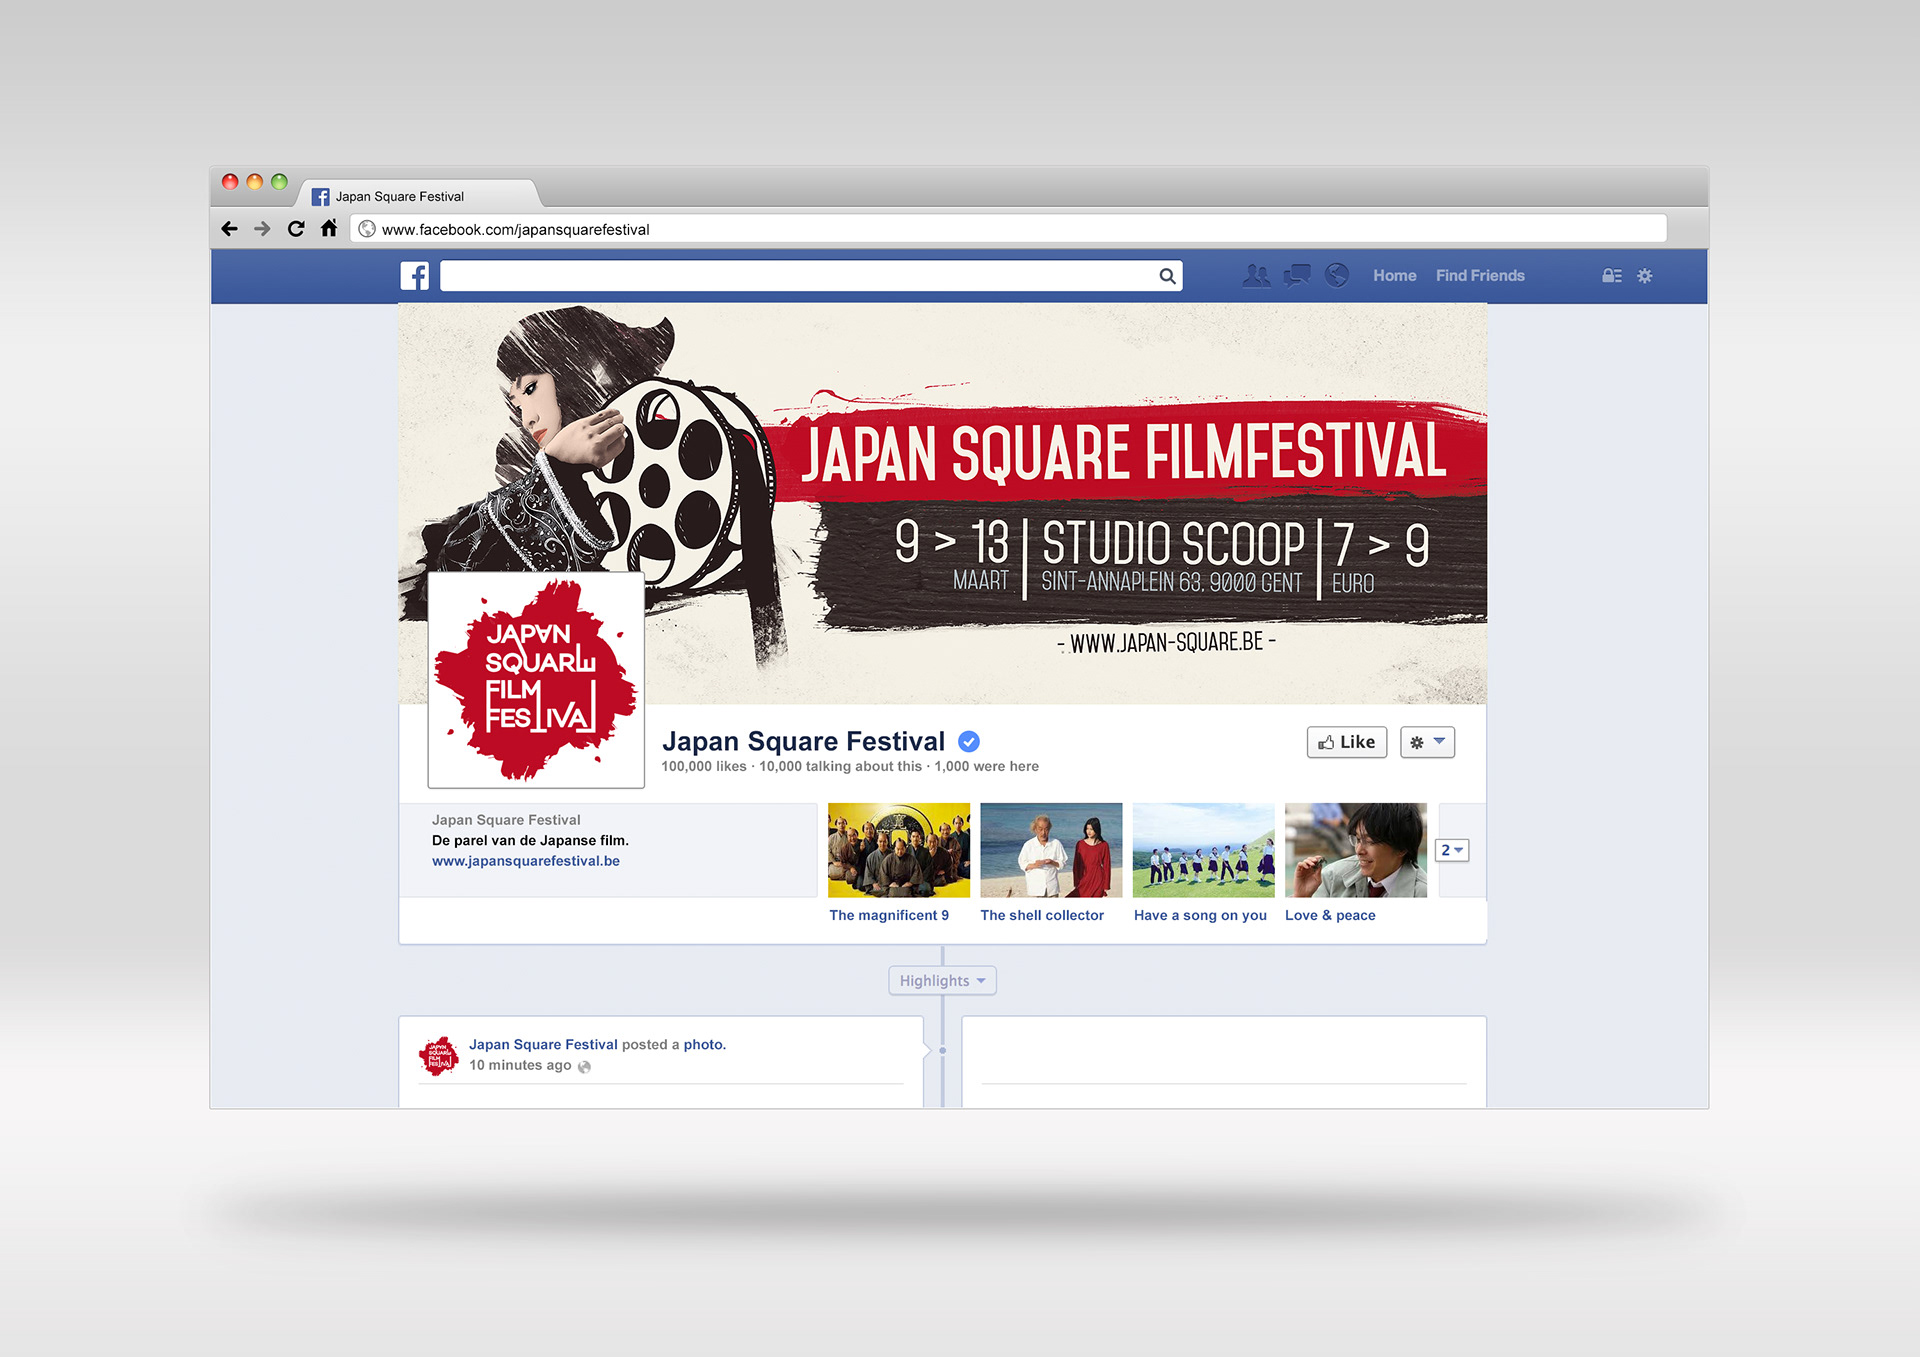Open the account settings gear in blue bar
The width and height of the screenshot is (1920, 1357).
[x=1645, y=276]
